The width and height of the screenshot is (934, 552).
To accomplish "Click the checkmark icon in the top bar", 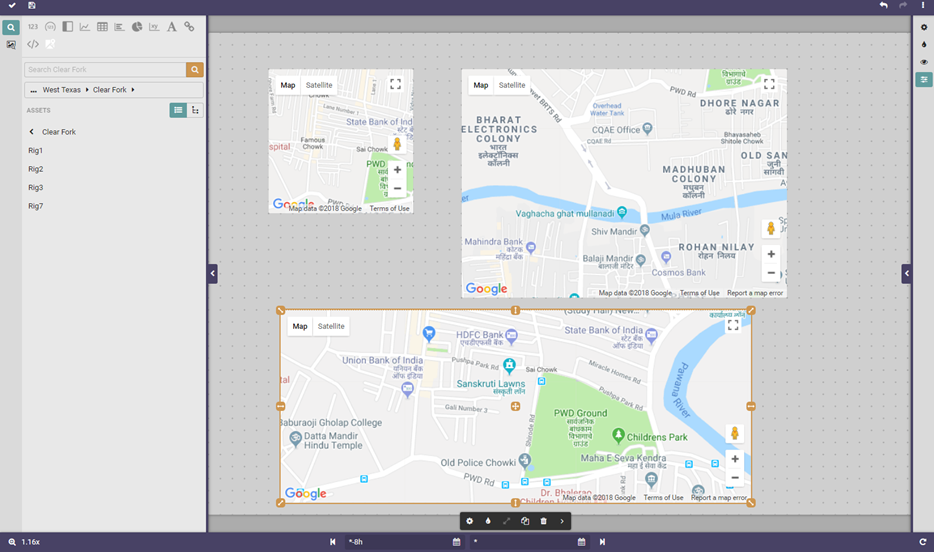I will coord(12,5).
